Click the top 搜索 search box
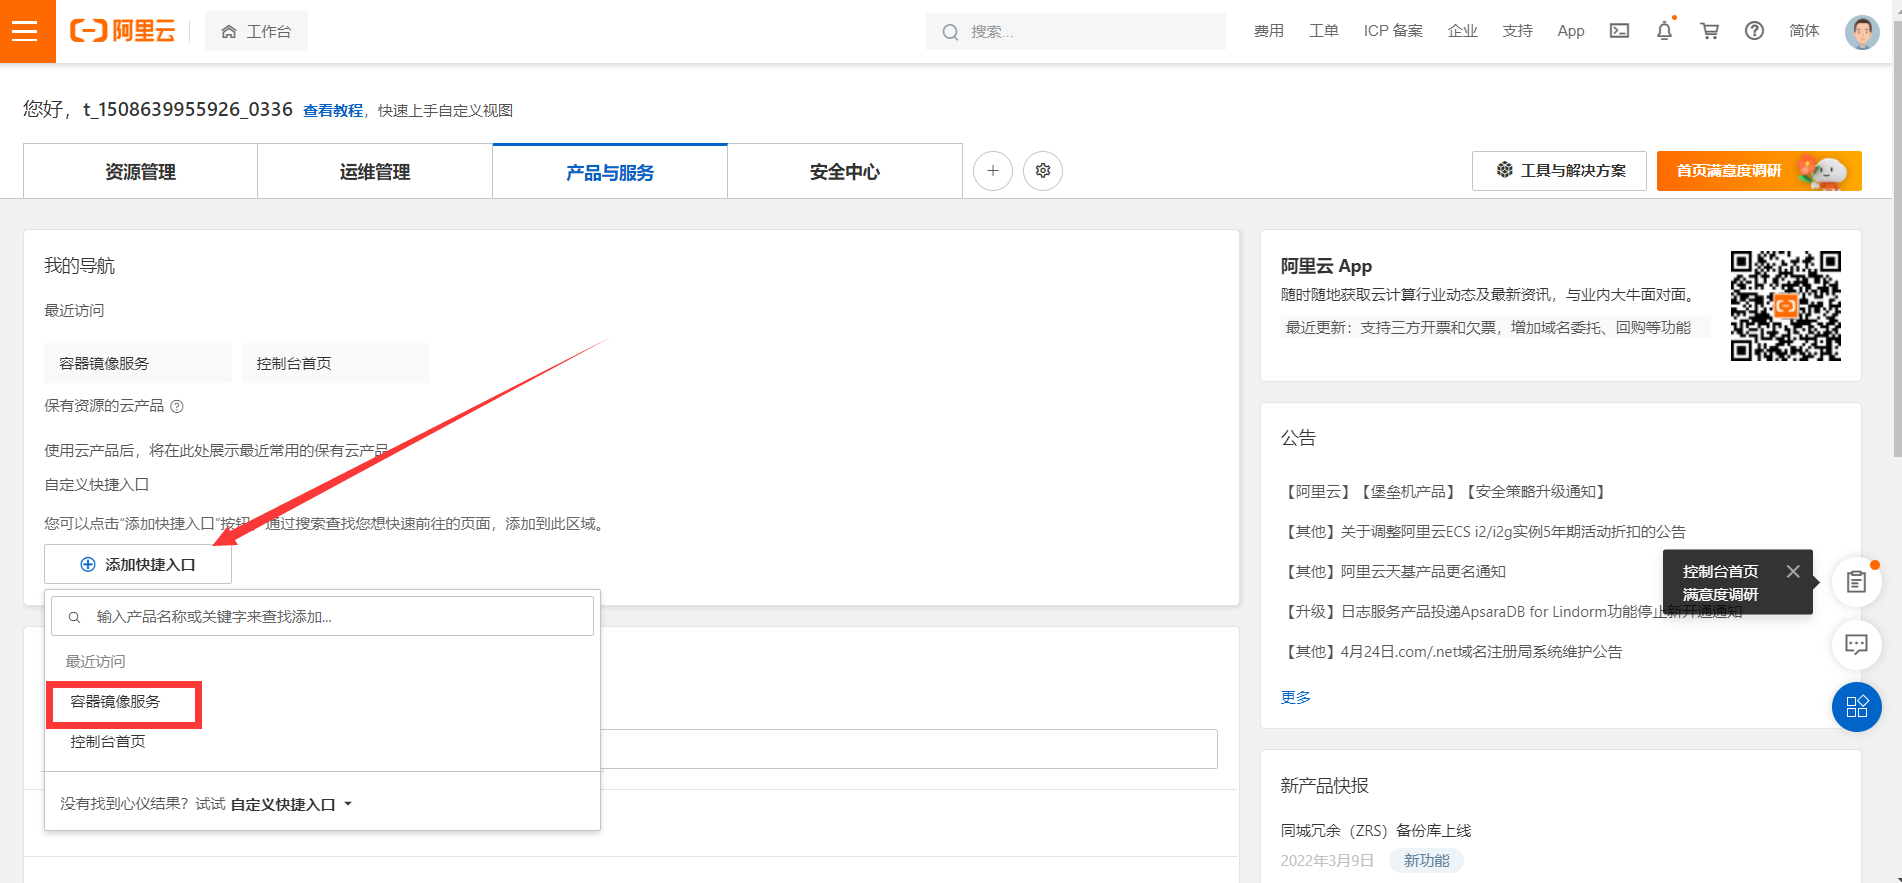 (1075, 31)
